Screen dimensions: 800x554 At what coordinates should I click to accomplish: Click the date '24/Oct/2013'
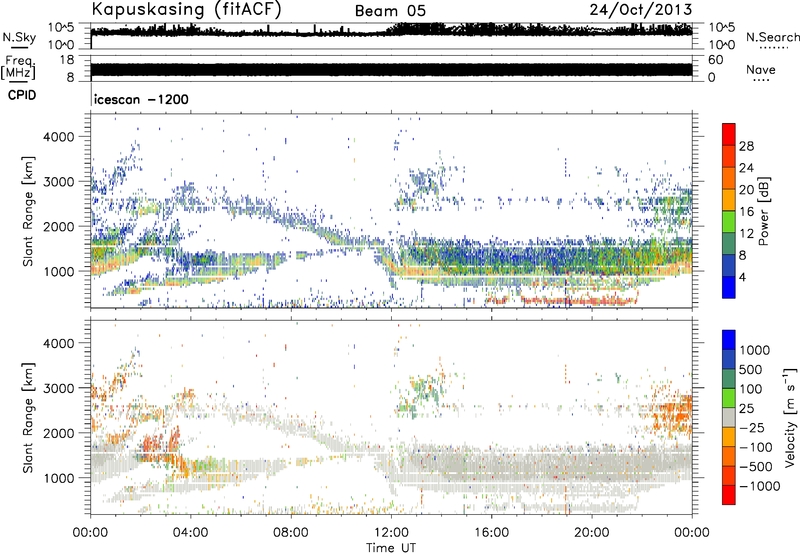coord(641,9)
